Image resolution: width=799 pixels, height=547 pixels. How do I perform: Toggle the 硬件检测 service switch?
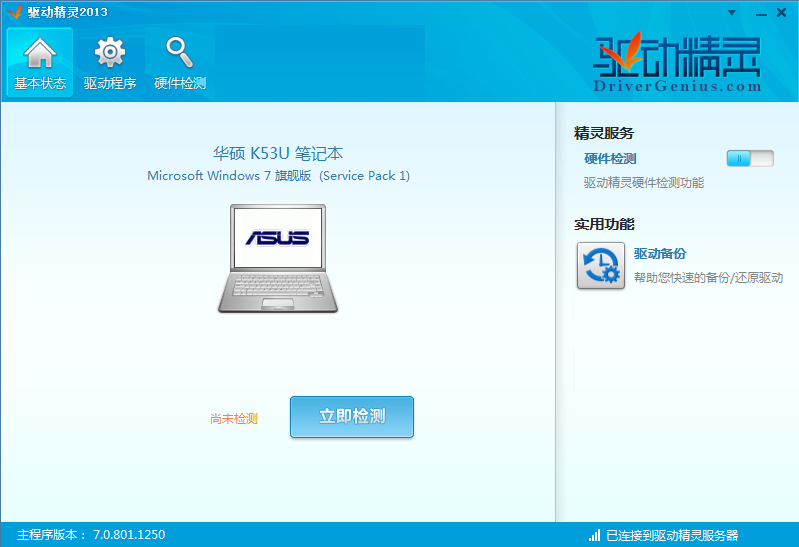[749, 158]
